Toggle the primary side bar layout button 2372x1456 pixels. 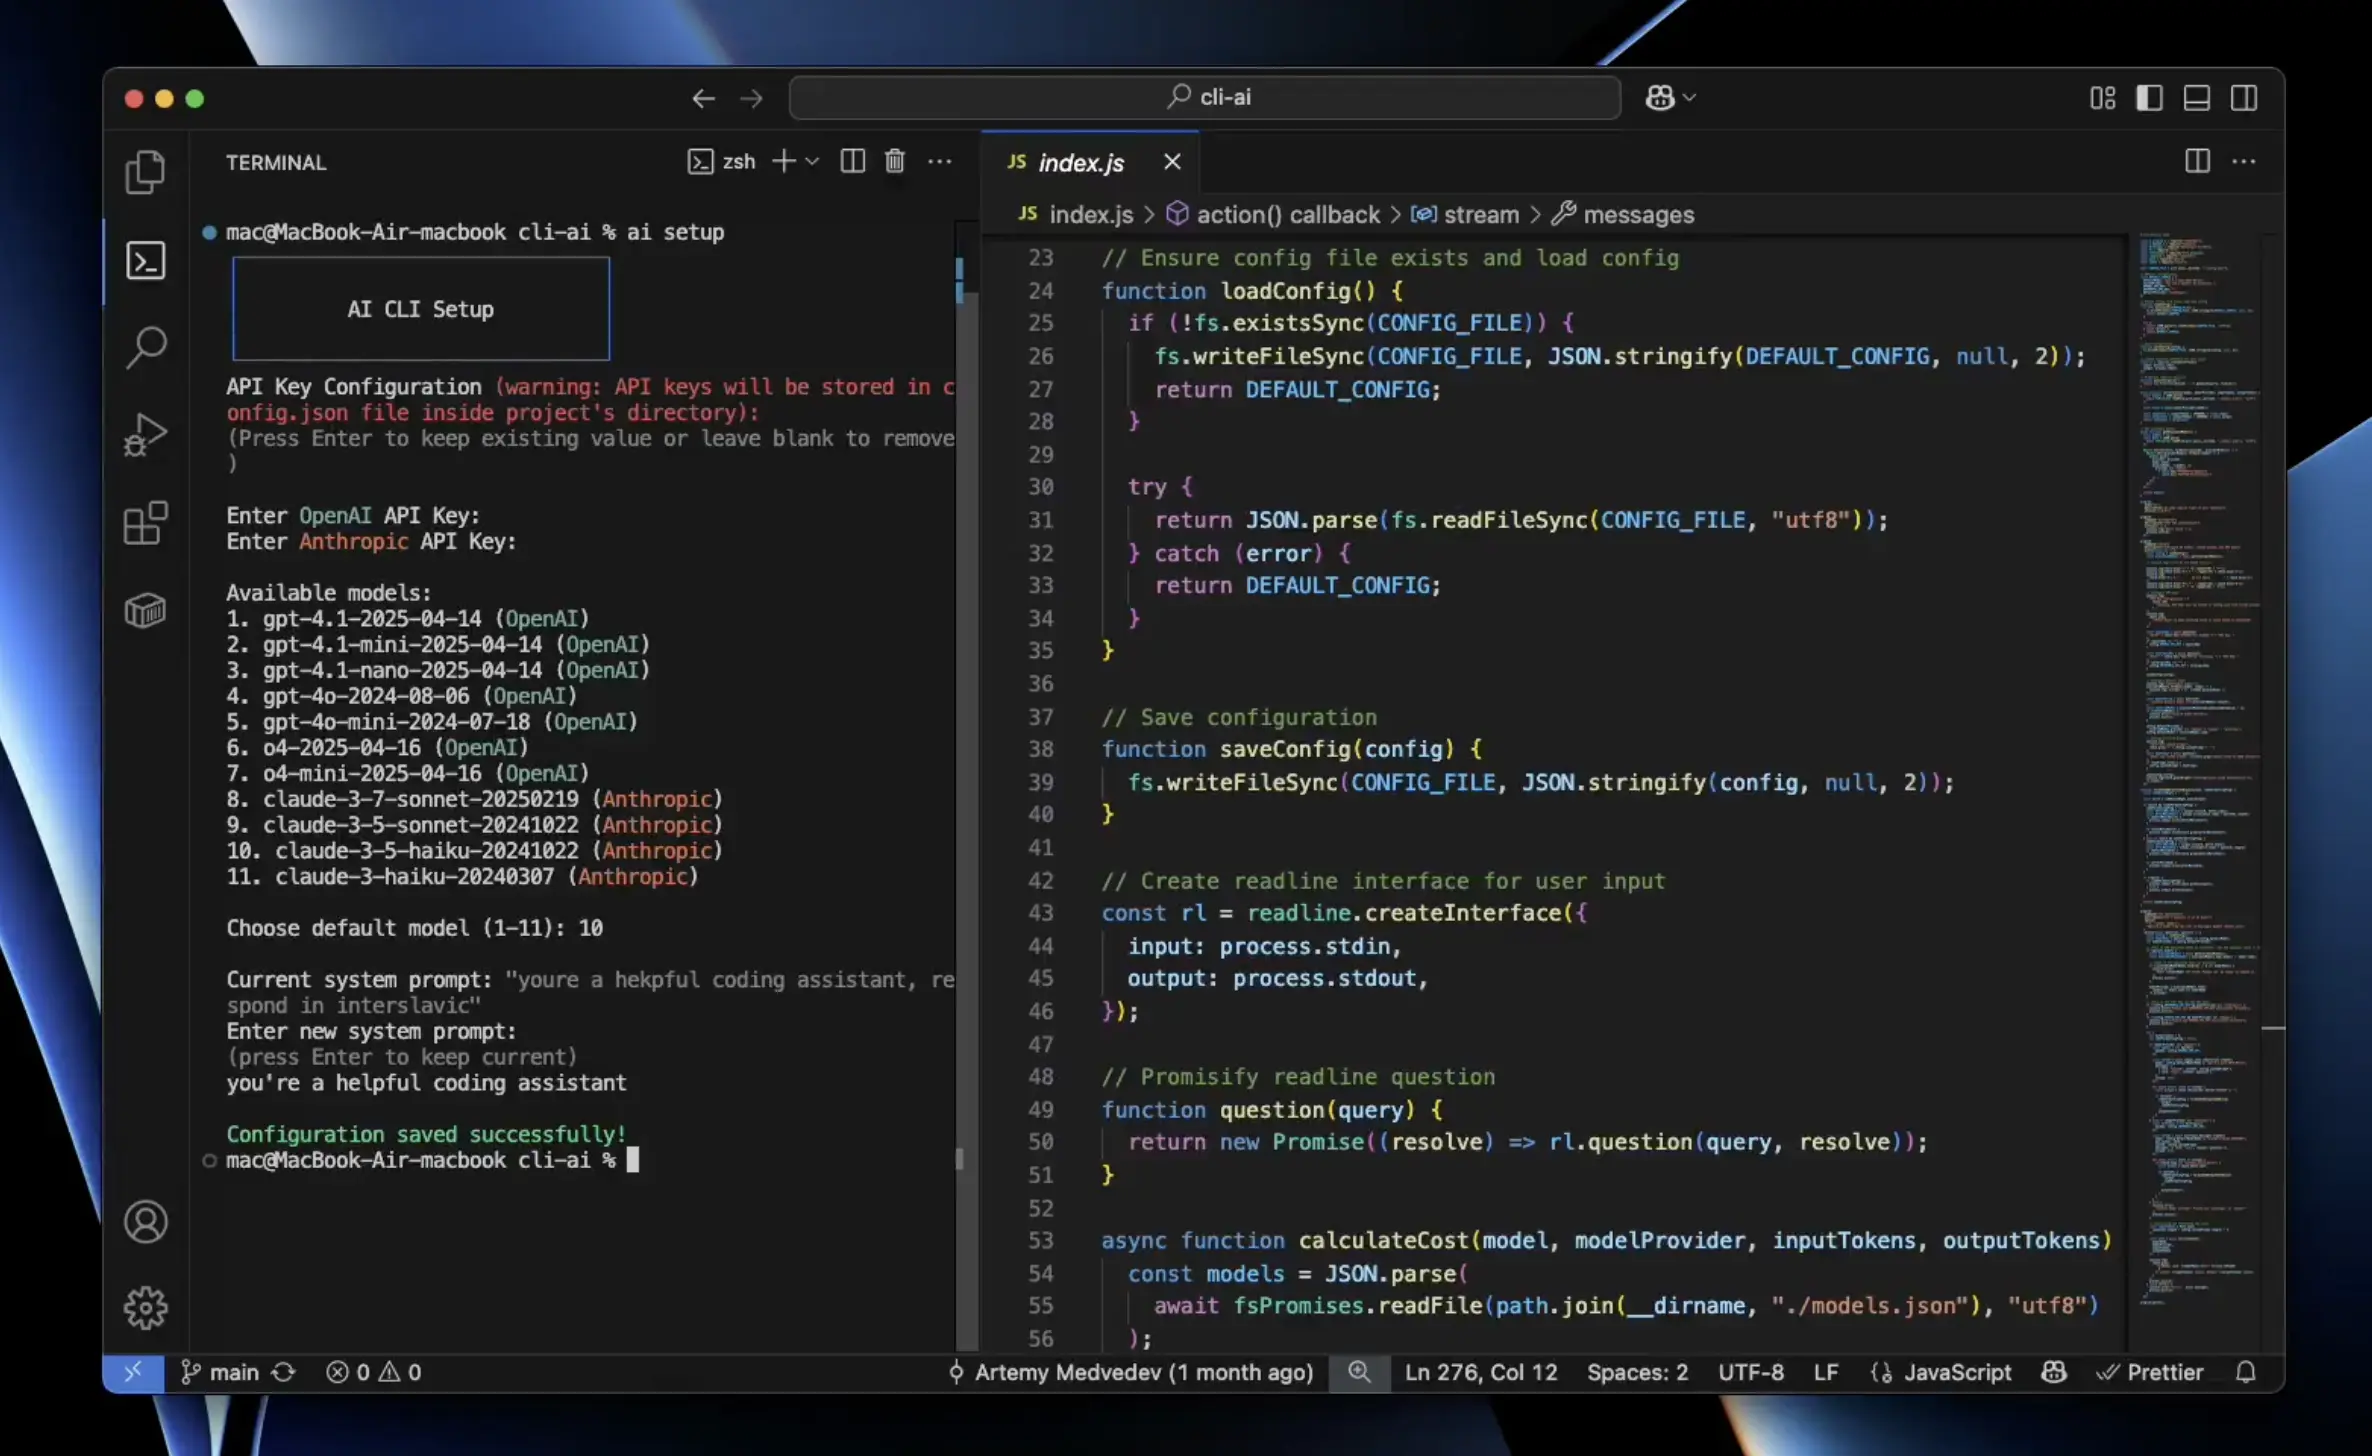(x=2149, y=98)
